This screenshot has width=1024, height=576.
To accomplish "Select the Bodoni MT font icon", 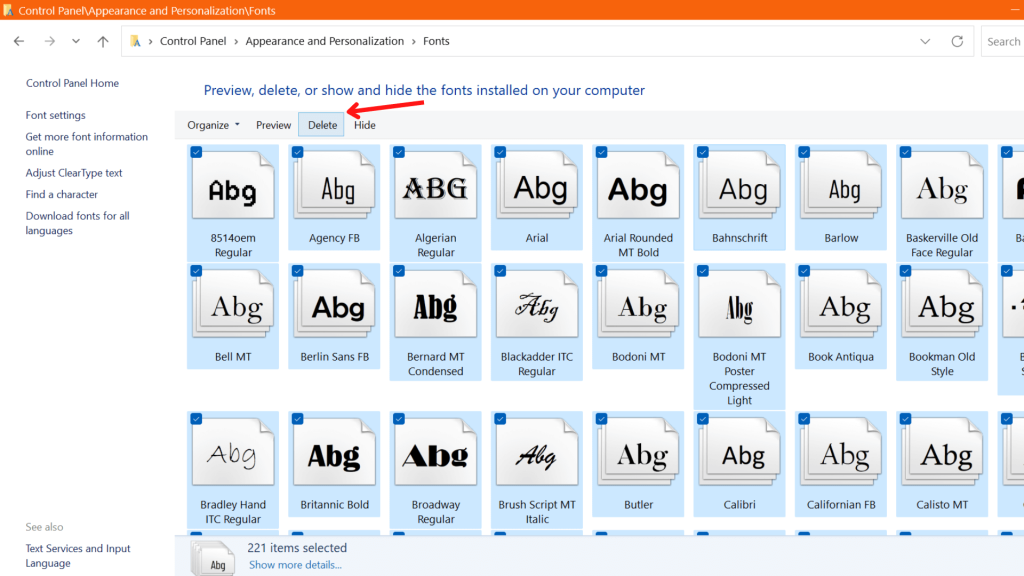I will pyautogui.click(x=638, y=304).
